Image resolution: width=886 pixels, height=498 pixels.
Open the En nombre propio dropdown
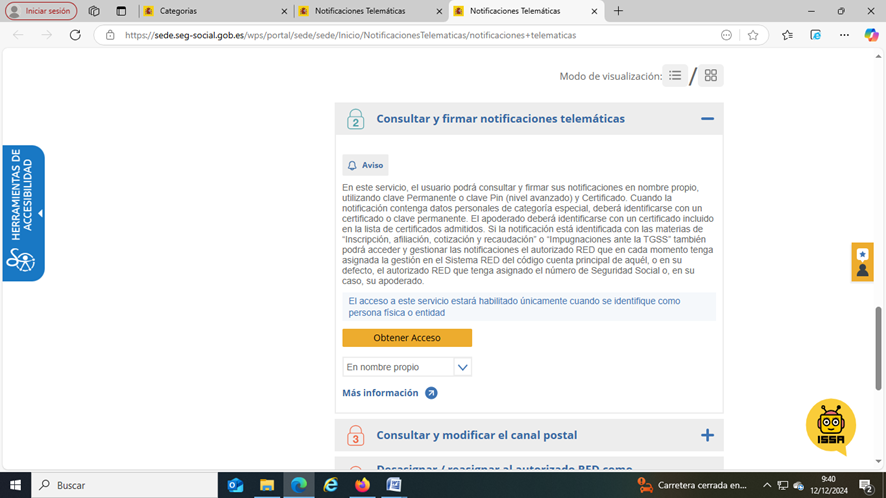[x=406, y=367]
